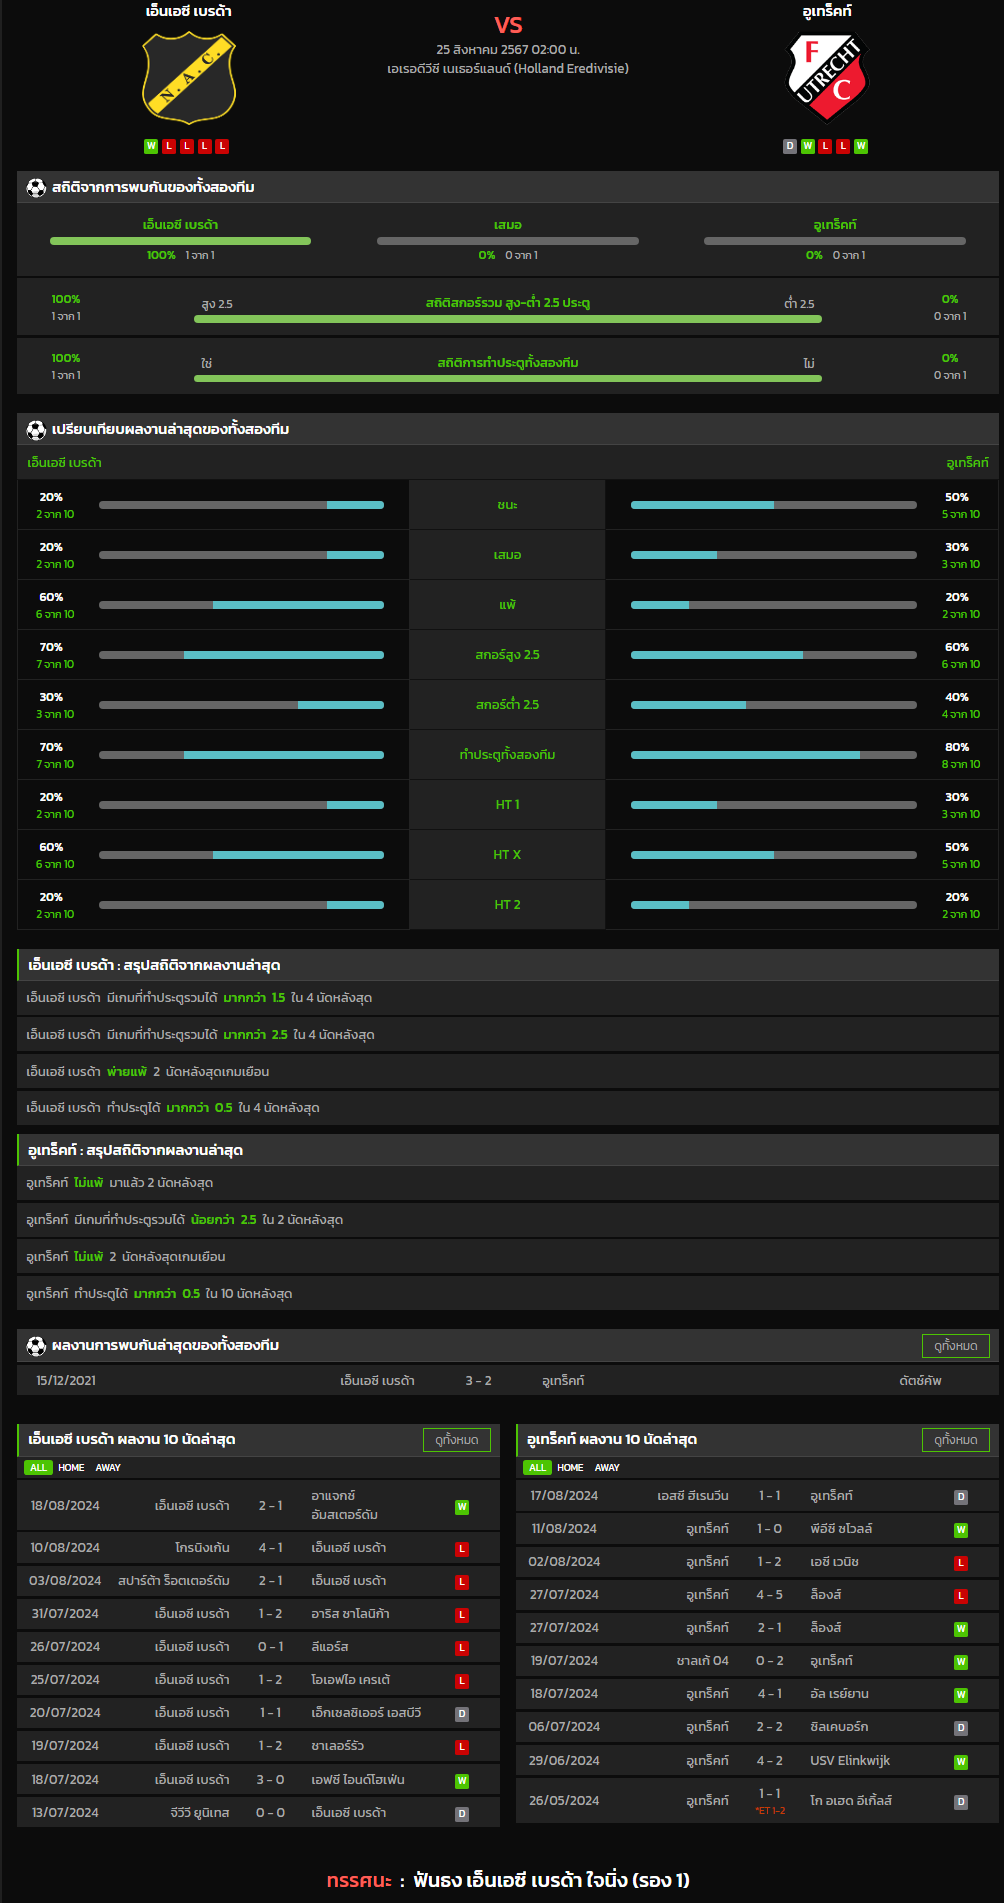Select AWAY filter in NAC Breda last 10 matches

[x=108, y=1468]
